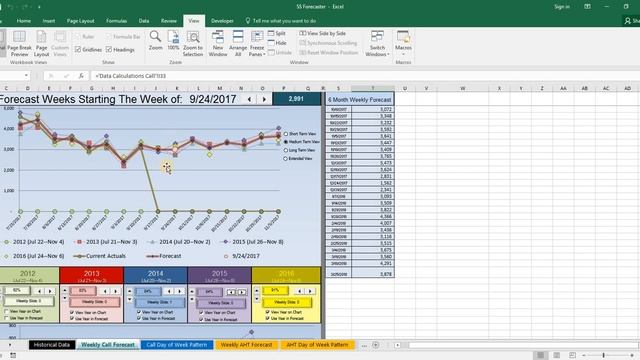Click Sign in link
The width and height of the screenshot is (640, 360).
point(562,7)
